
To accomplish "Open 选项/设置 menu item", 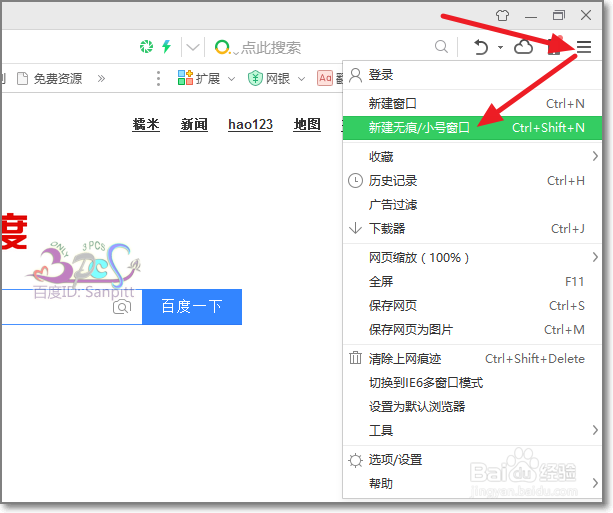I will (x=472, y=459).
